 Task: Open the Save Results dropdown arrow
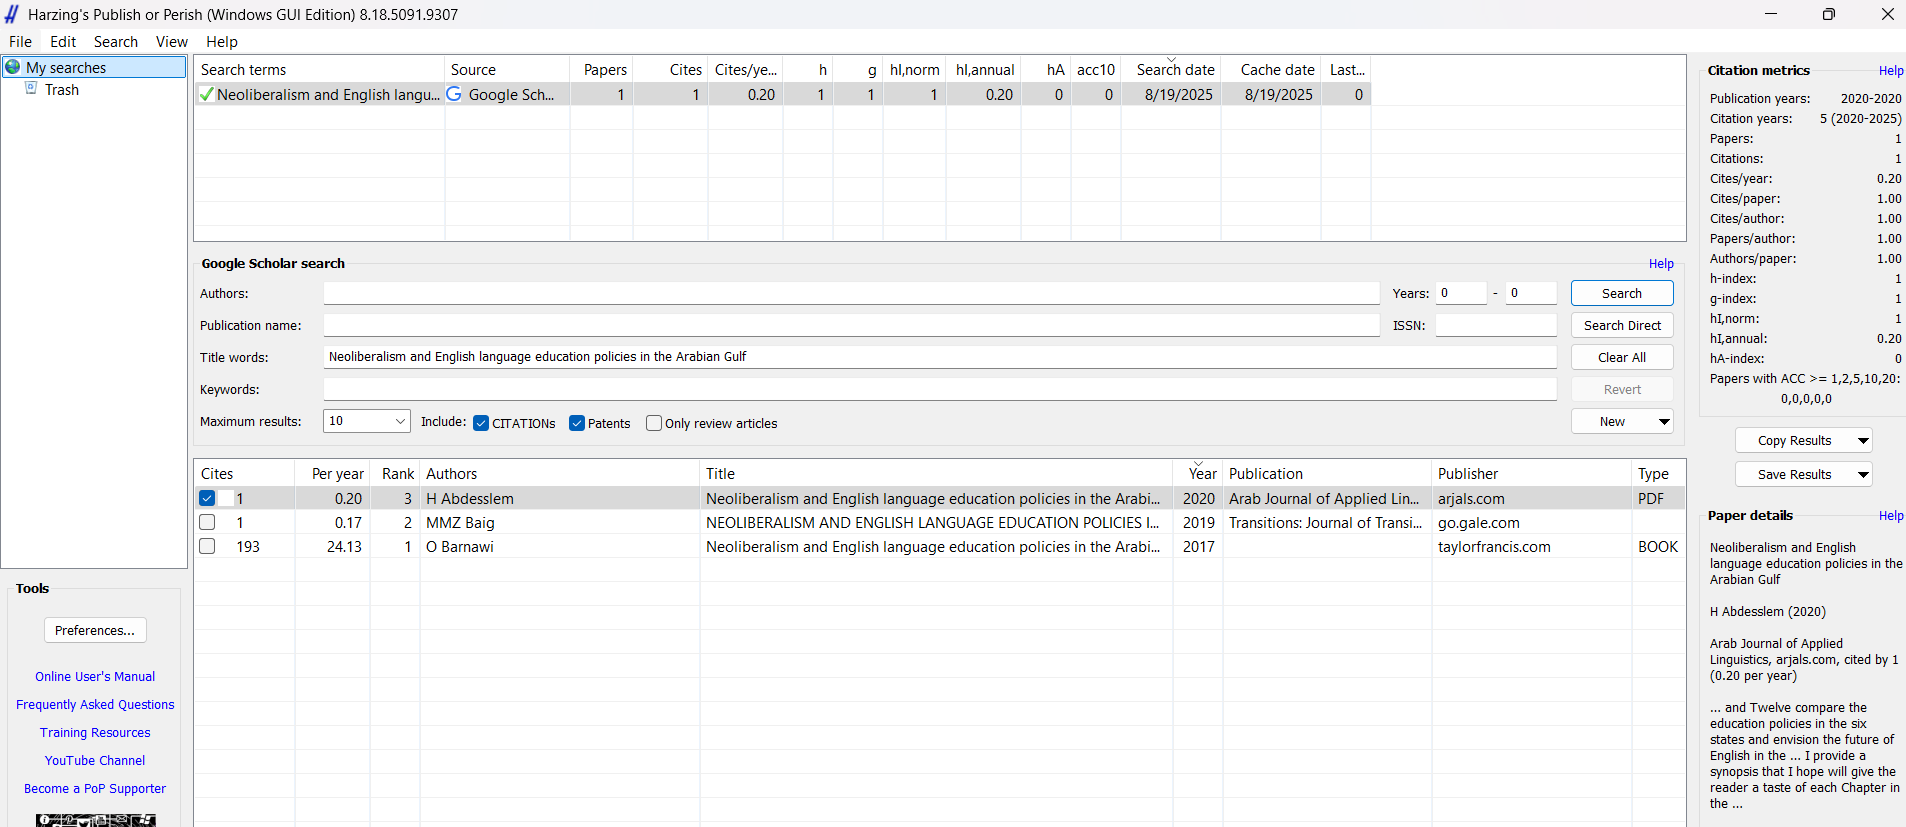[x=1863, y=475]
